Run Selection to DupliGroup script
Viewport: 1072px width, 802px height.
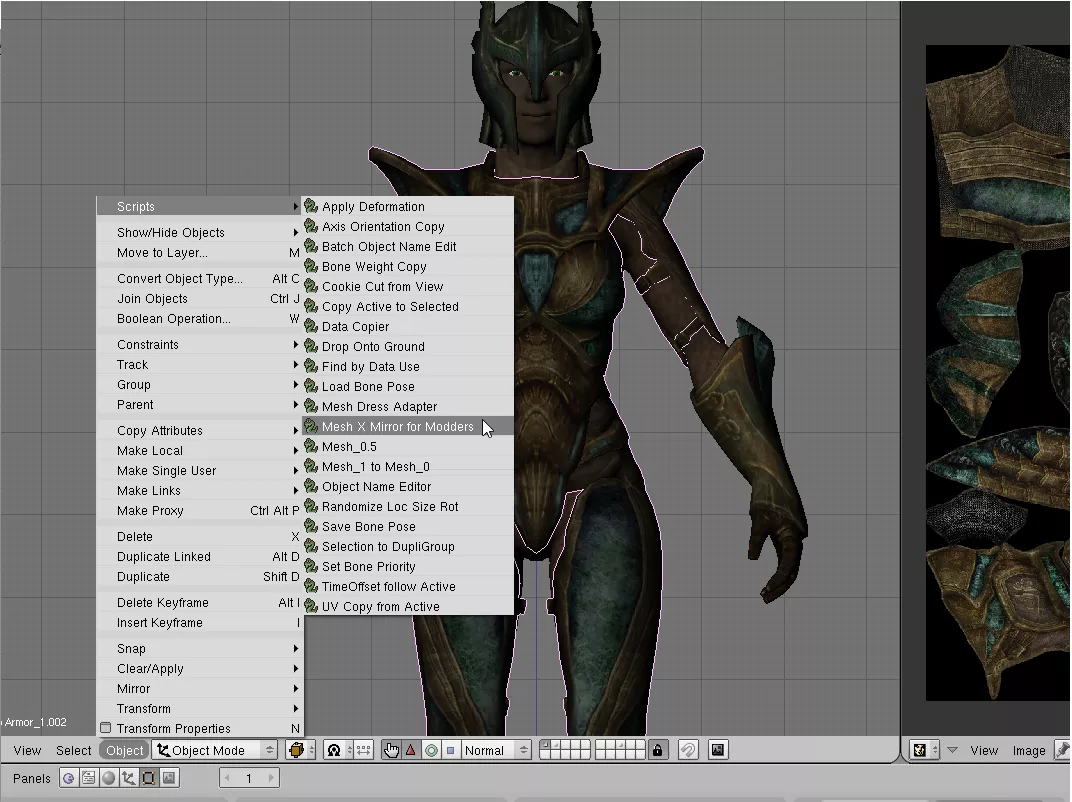click(407, 546)
